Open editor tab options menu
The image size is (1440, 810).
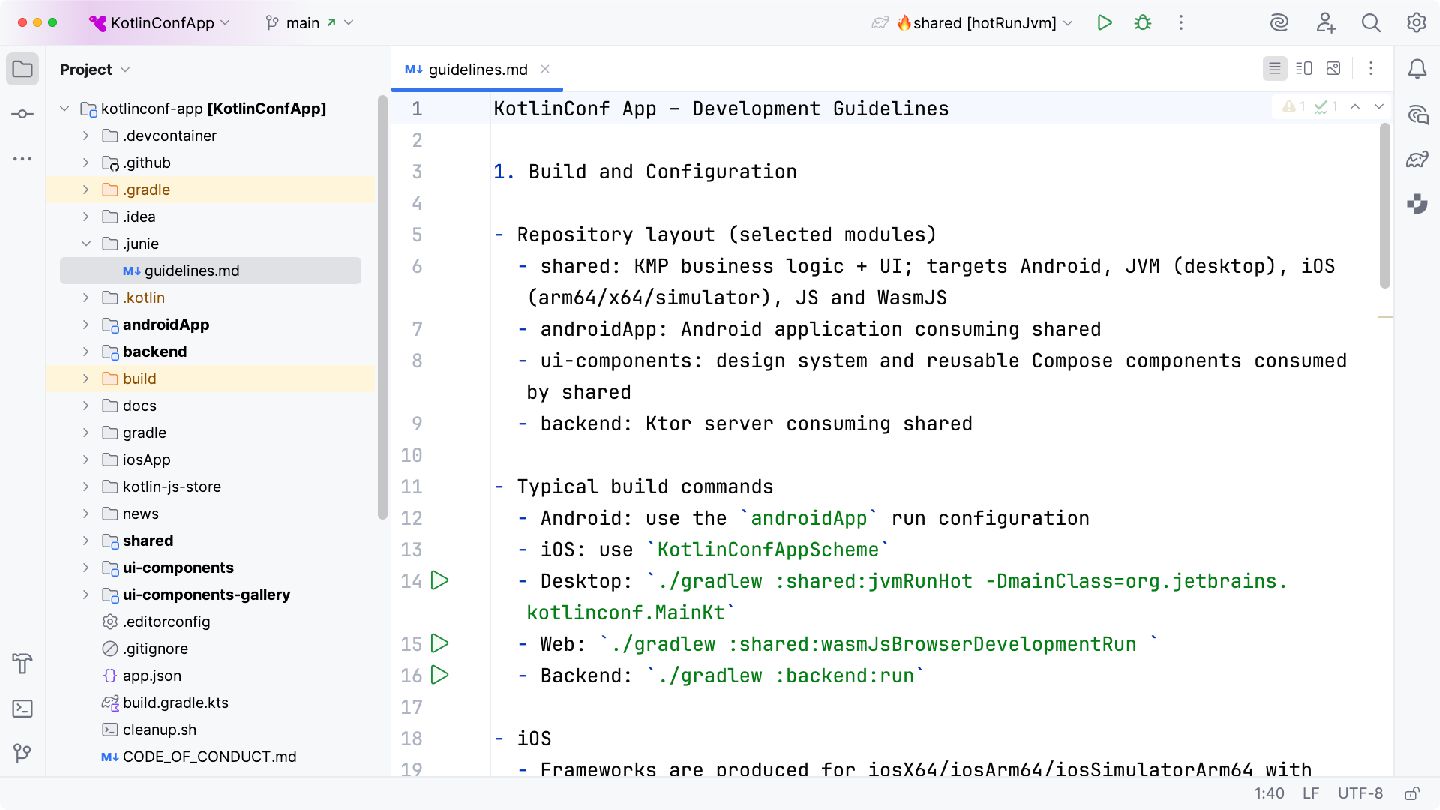[1371, 69]
